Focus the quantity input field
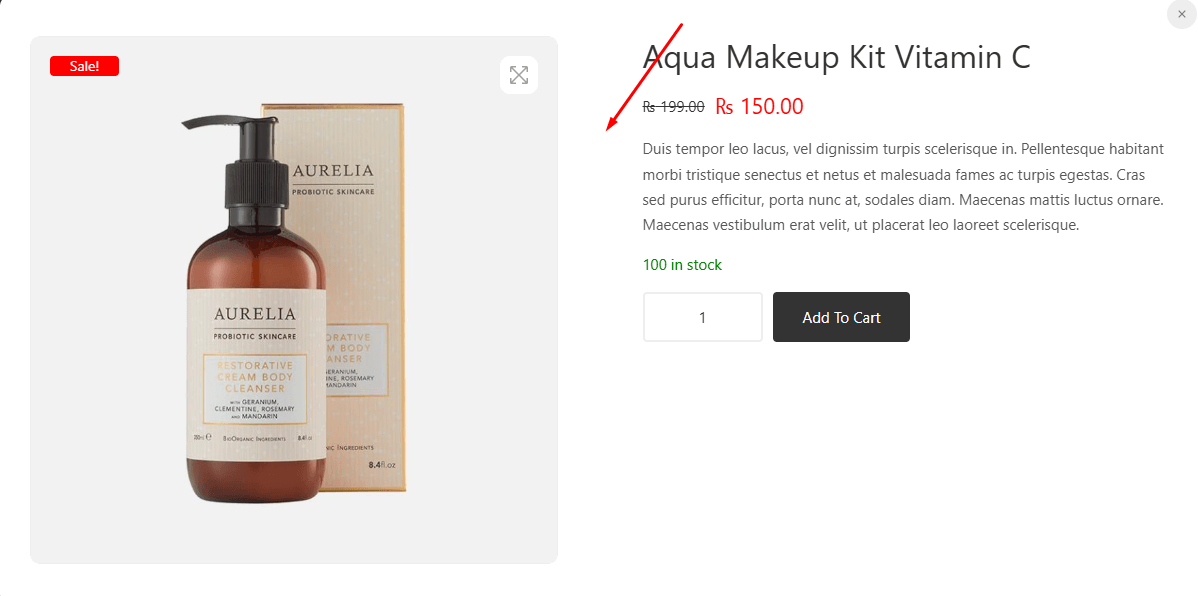The width and height of the screenshot is (1198, 596). click(702, 317)
